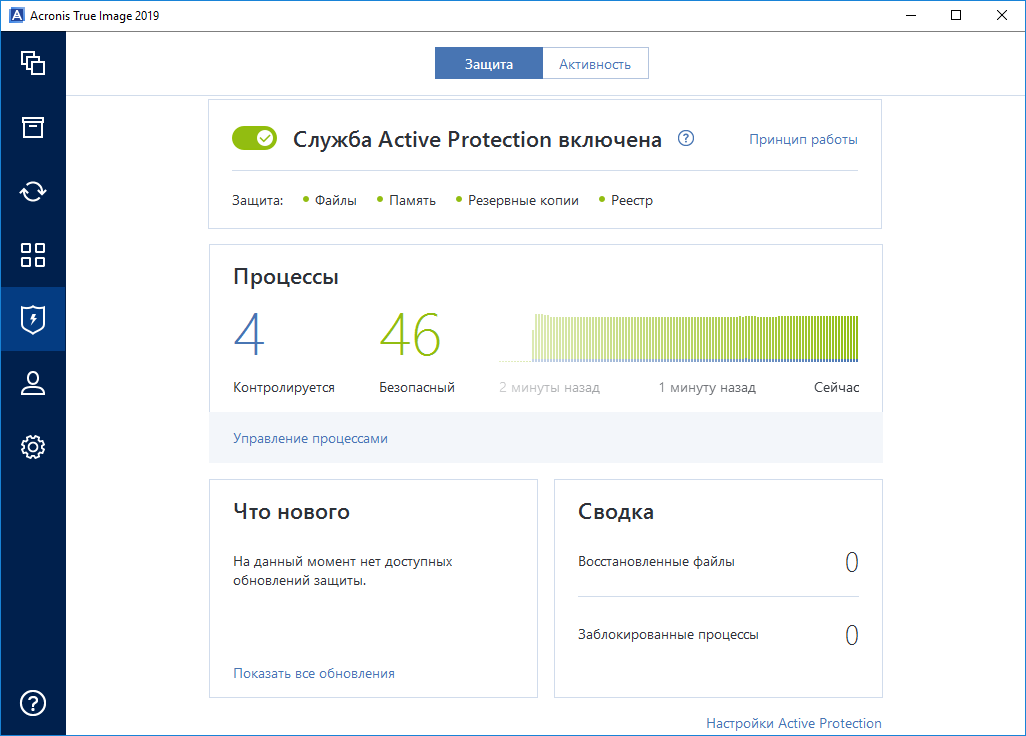Open the Account person icon
This screenshot has height=736, width=1026.
[33, 383]
